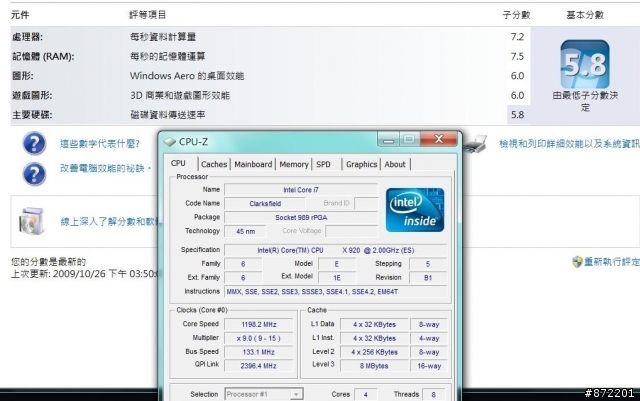Click the question mark icon beside 這些數字代表什麼
Viewport: 640px width, 401px height.
pyautogui.click(x=34, y=143)
